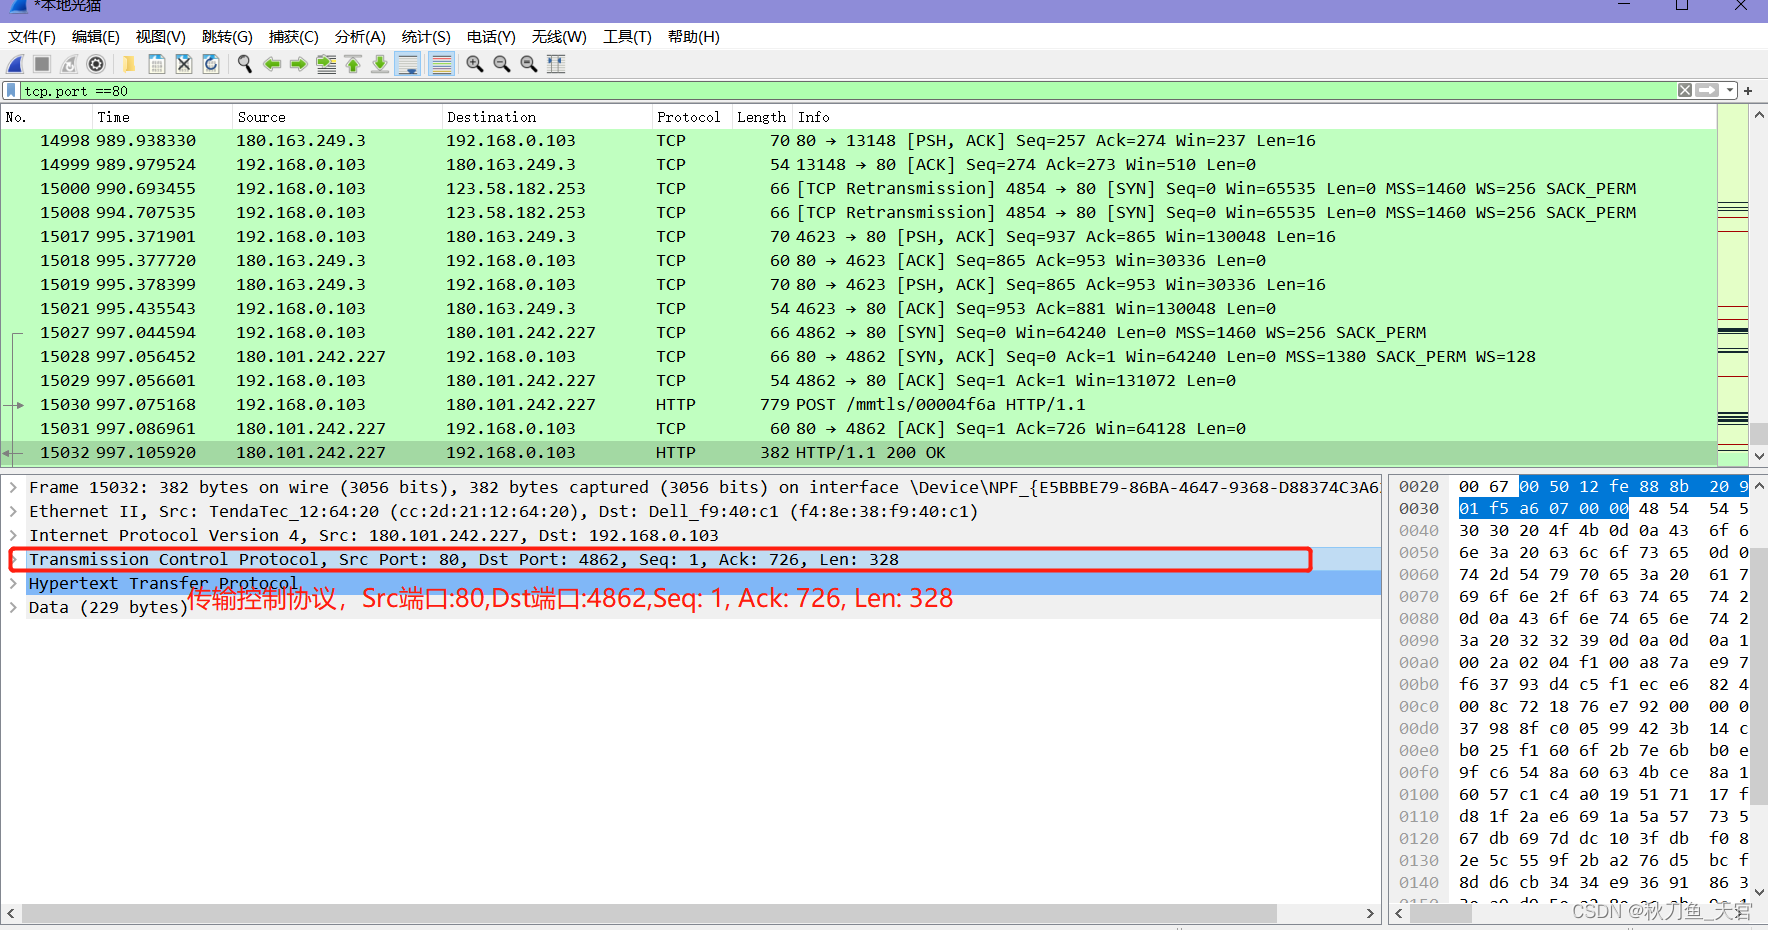1768x930 pixels.
Task: Open capture options gear icon
Action: [96, 64]
